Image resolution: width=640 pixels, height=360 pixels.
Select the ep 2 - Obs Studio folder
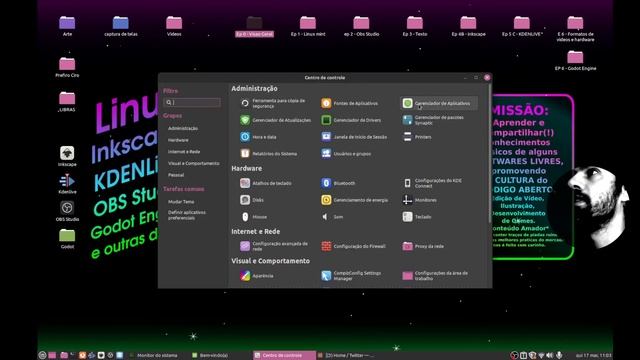(x=361, y=27)
